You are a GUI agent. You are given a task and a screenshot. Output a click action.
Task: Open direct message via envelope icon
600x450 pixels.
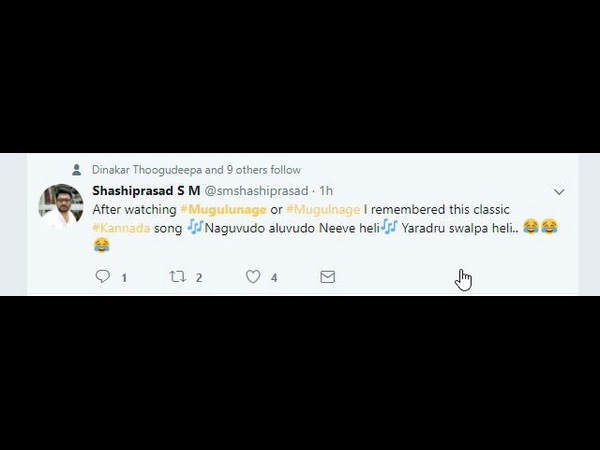point(328,277)
